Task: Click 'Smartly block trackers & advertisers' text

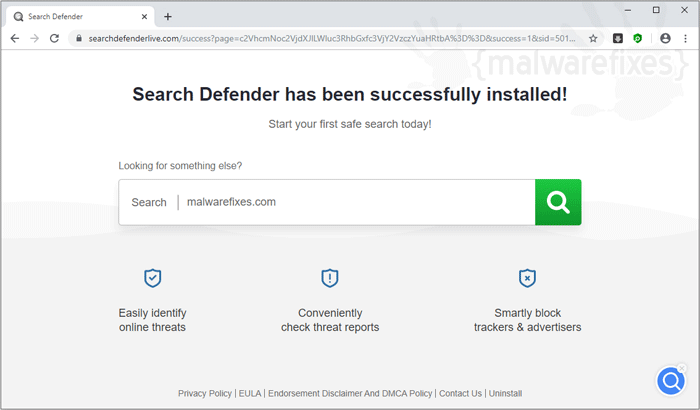Action: pyautogui.click(x=527, y=320)
